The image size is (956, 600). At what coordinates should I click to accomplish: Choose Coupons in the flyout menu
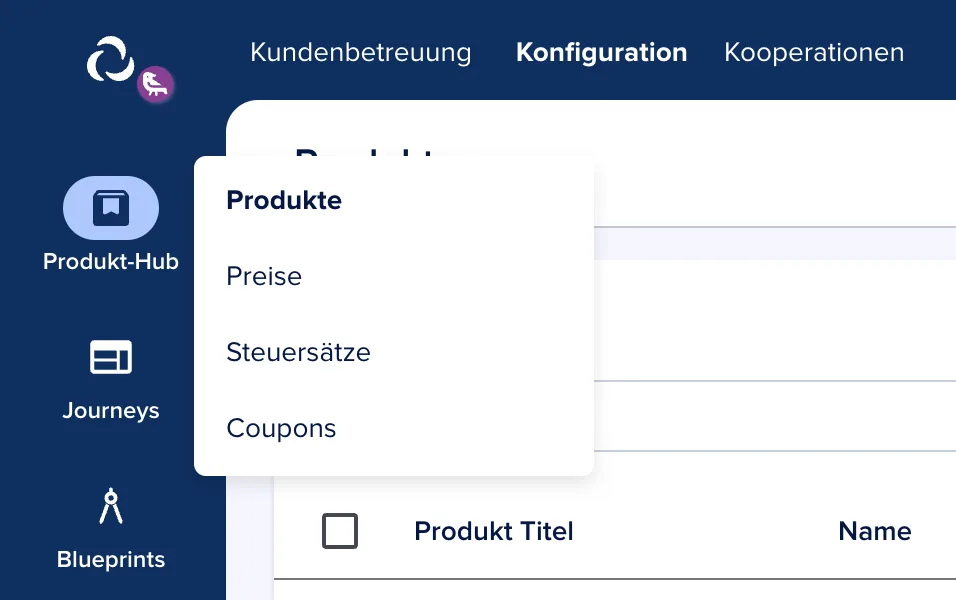click(x=281, y=428)
